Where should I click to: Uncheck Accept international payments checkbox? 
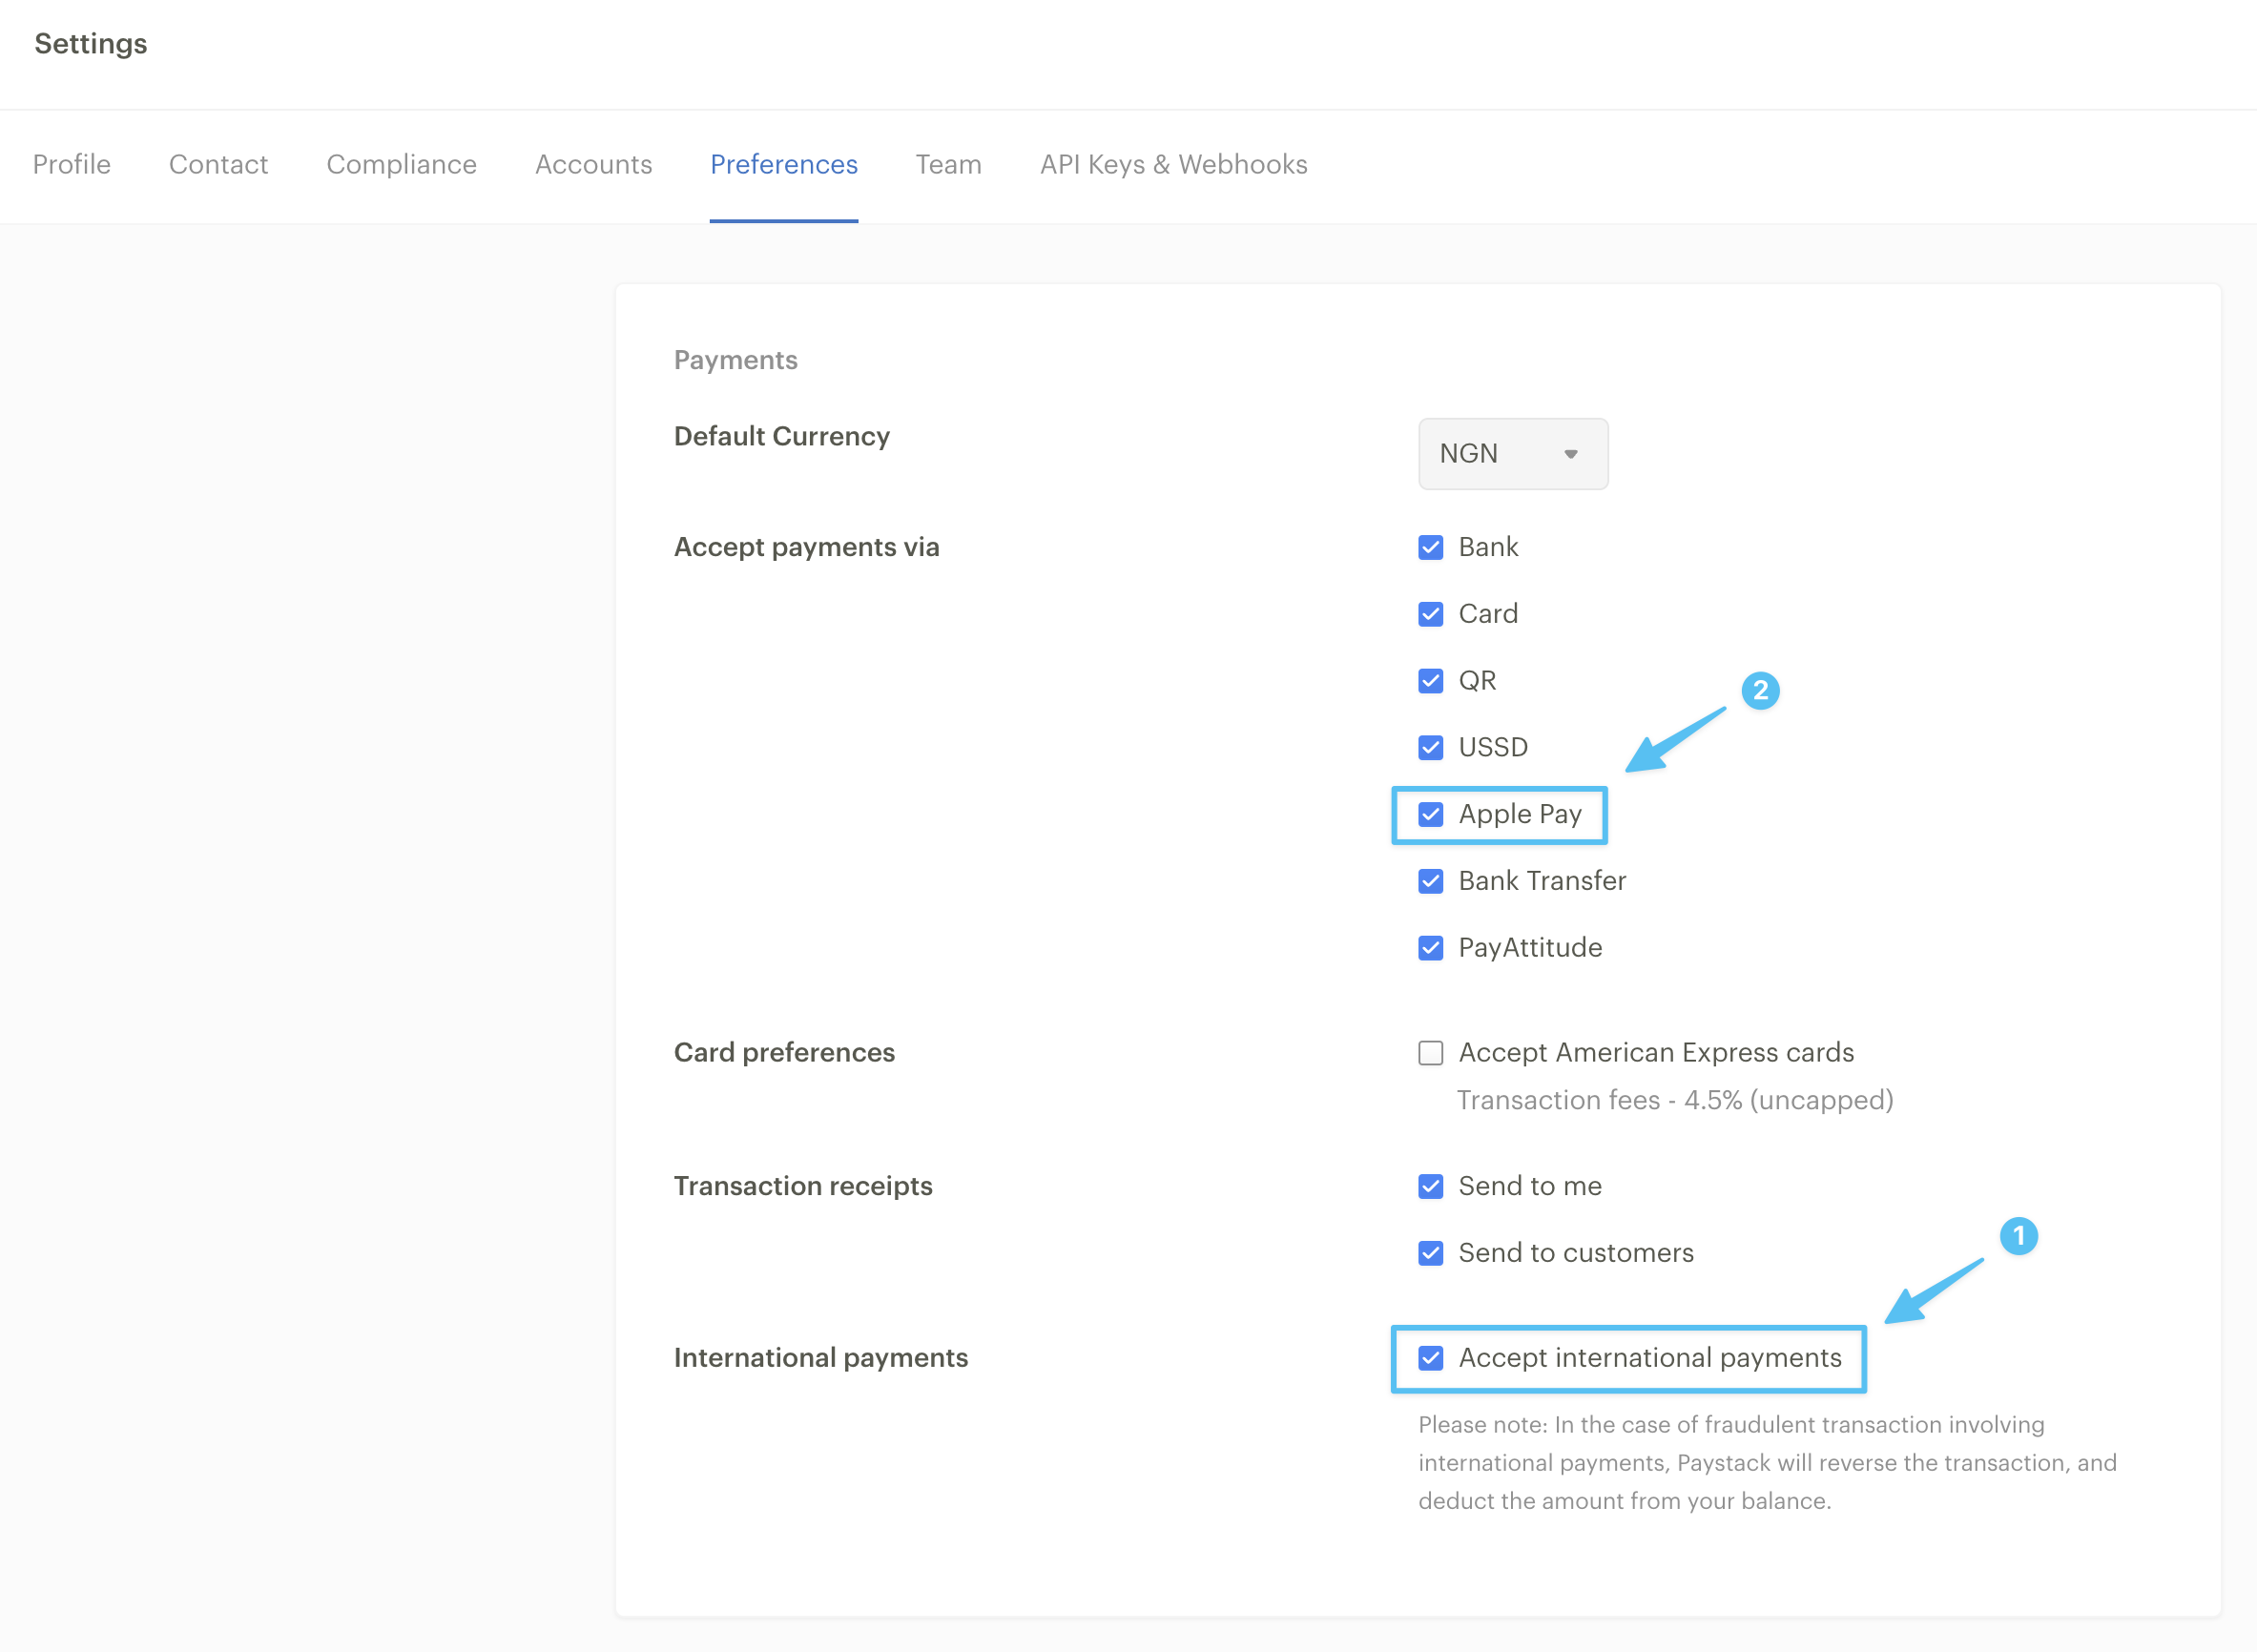[x=1430, y=1358]
